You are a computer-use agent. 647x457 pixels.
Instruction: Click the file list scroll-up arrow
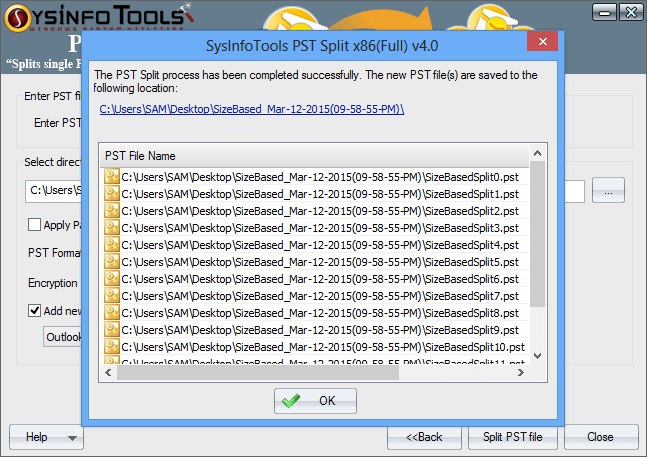click(x=537, y=153)
